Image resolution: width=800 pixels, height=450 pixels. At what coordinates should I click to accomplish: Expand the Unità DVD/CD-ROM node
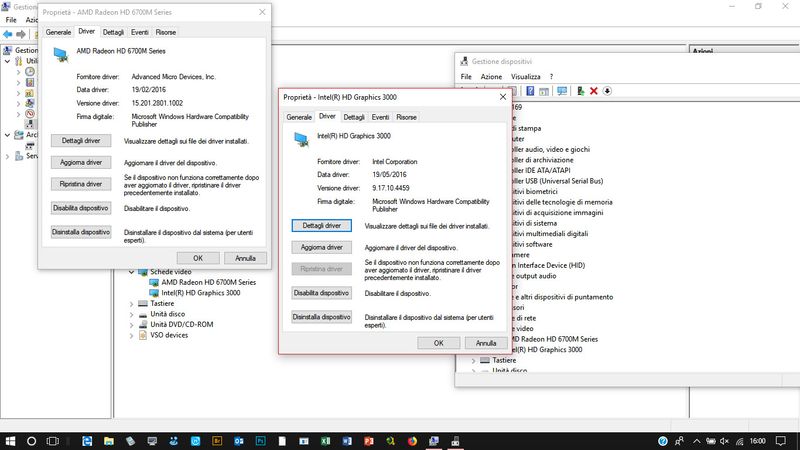(132, 325)
